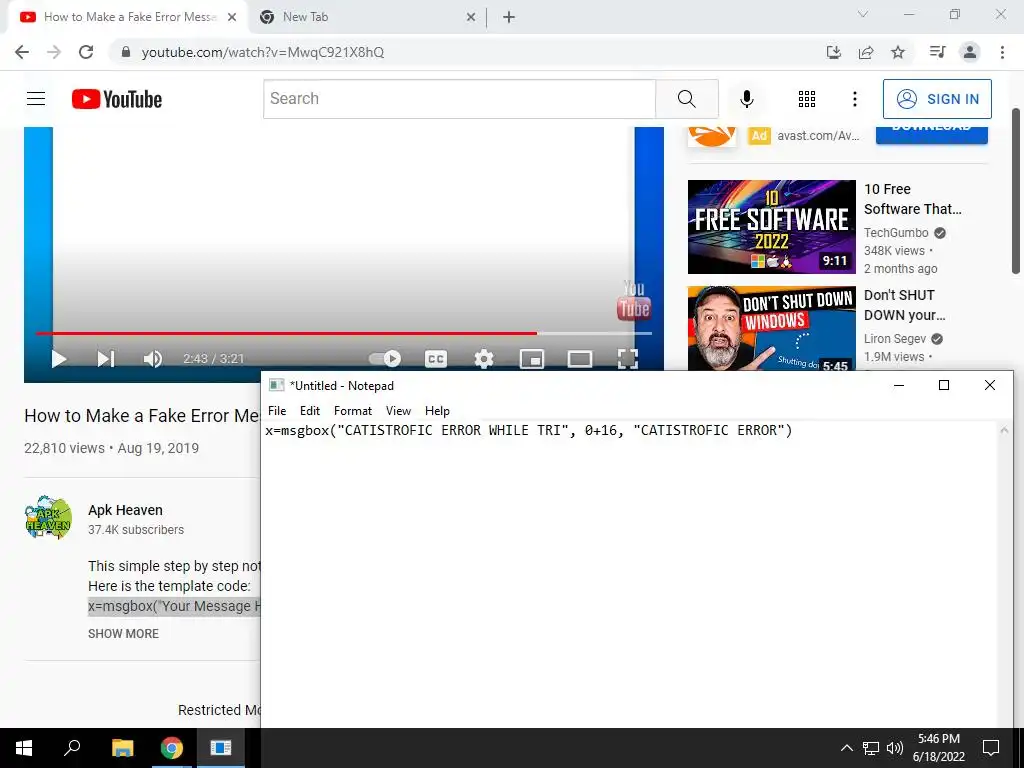Image resolution: width=1024 pixels, height=768 pixels.
Task: Open the Apk Heaven channel name
Action: point(125,510)
